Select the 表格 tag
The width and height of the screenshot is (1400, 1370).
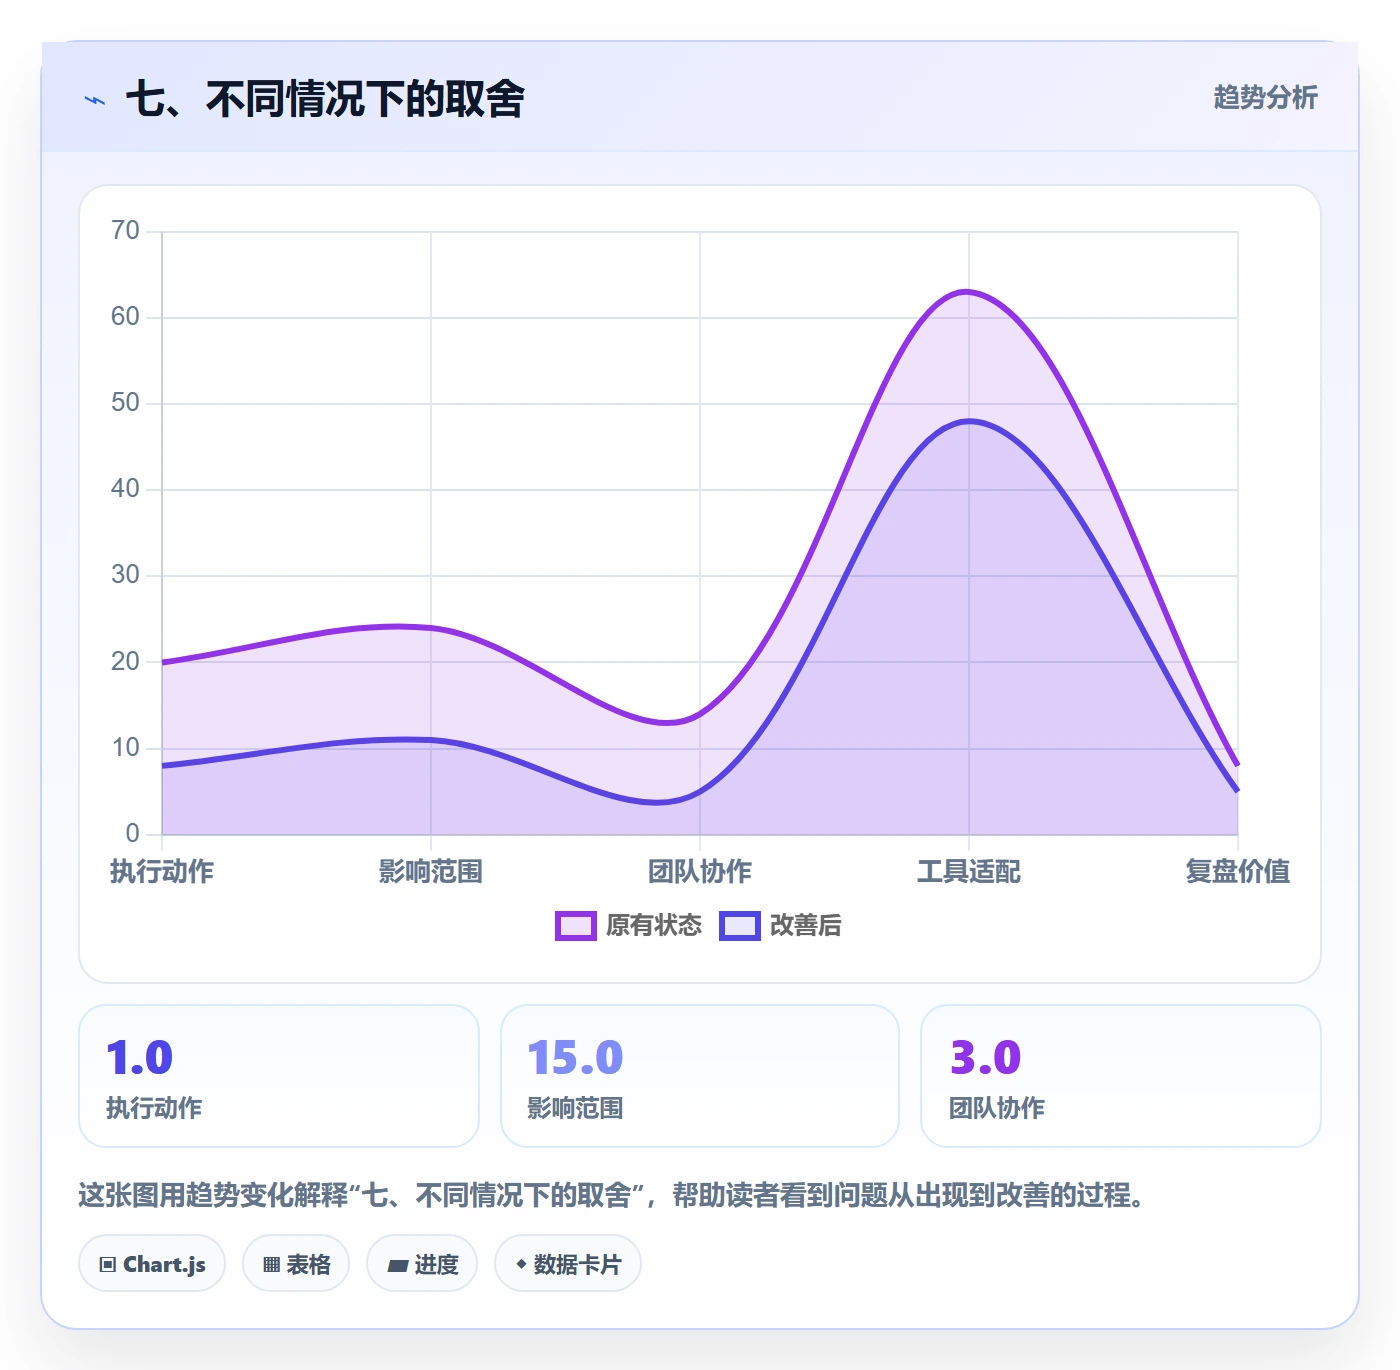point(296,1264)
